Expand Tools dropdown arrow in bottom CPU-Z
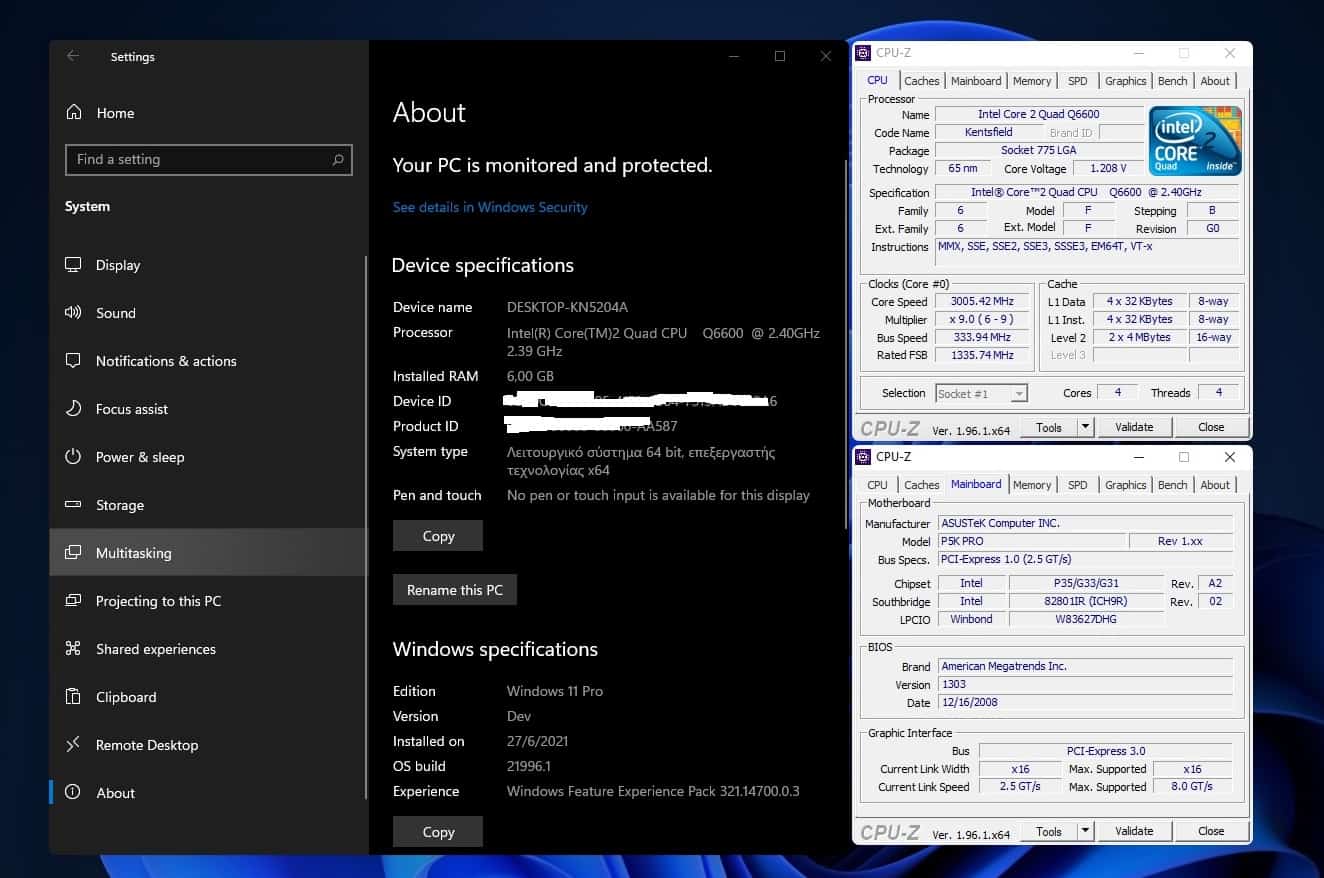1324x878 pixels. pos(1086,831)
